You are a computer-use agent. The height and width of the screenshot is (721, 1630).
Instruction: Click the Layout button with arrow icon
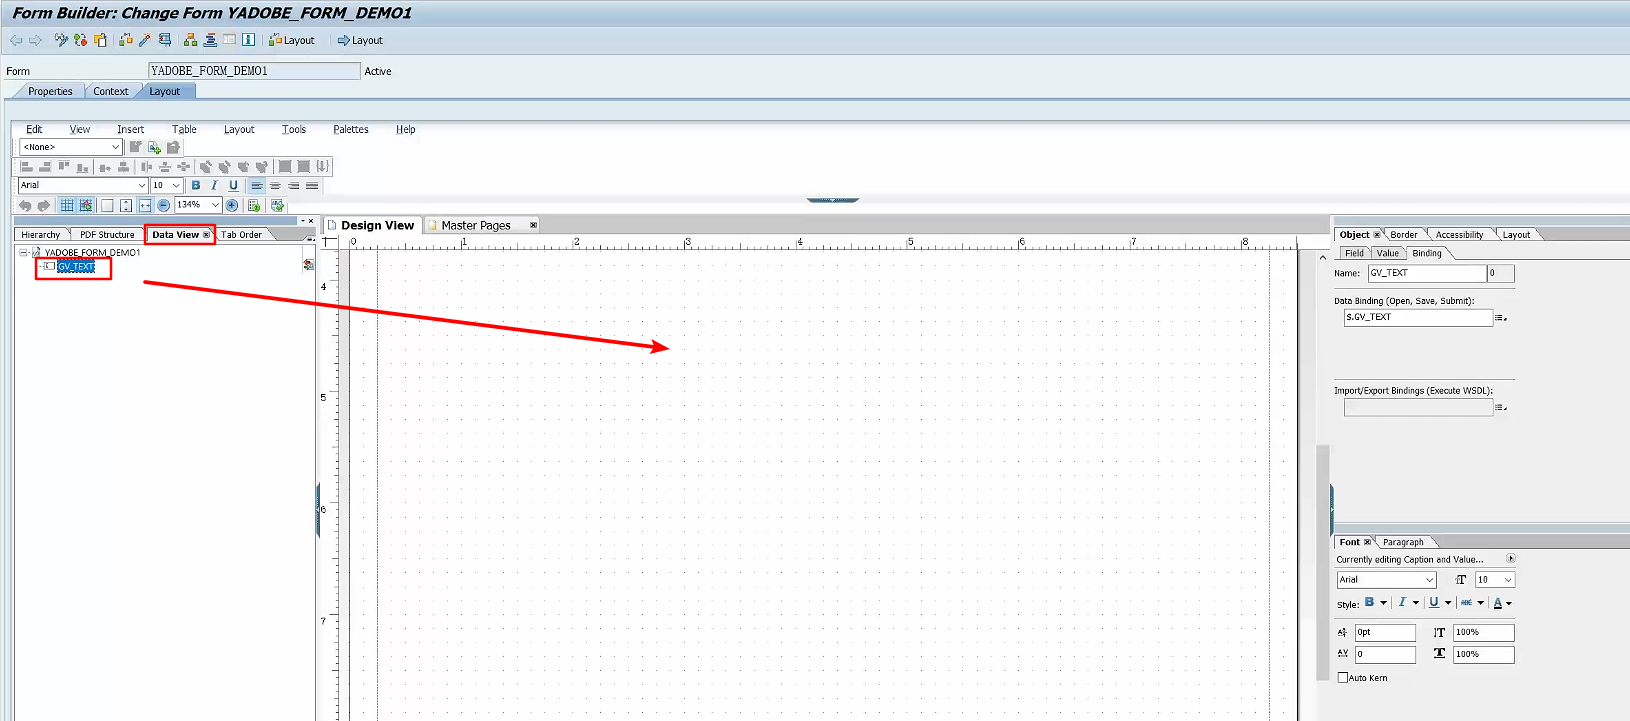tap(360, 40)
